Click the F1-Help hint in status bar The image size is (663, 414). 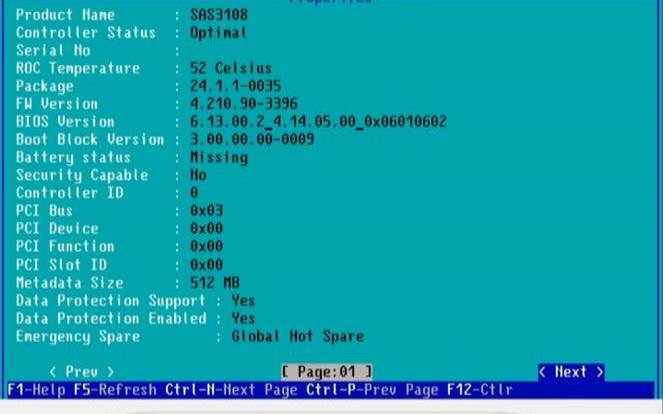pos(36,389)
